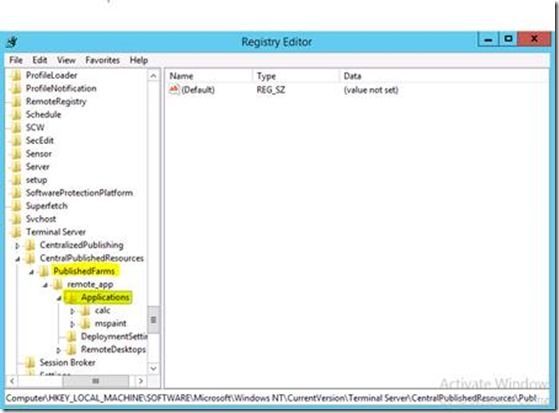Select the (Default) value name
The width and height of the screenshot is (559, 413).
(x=198, y=90)
